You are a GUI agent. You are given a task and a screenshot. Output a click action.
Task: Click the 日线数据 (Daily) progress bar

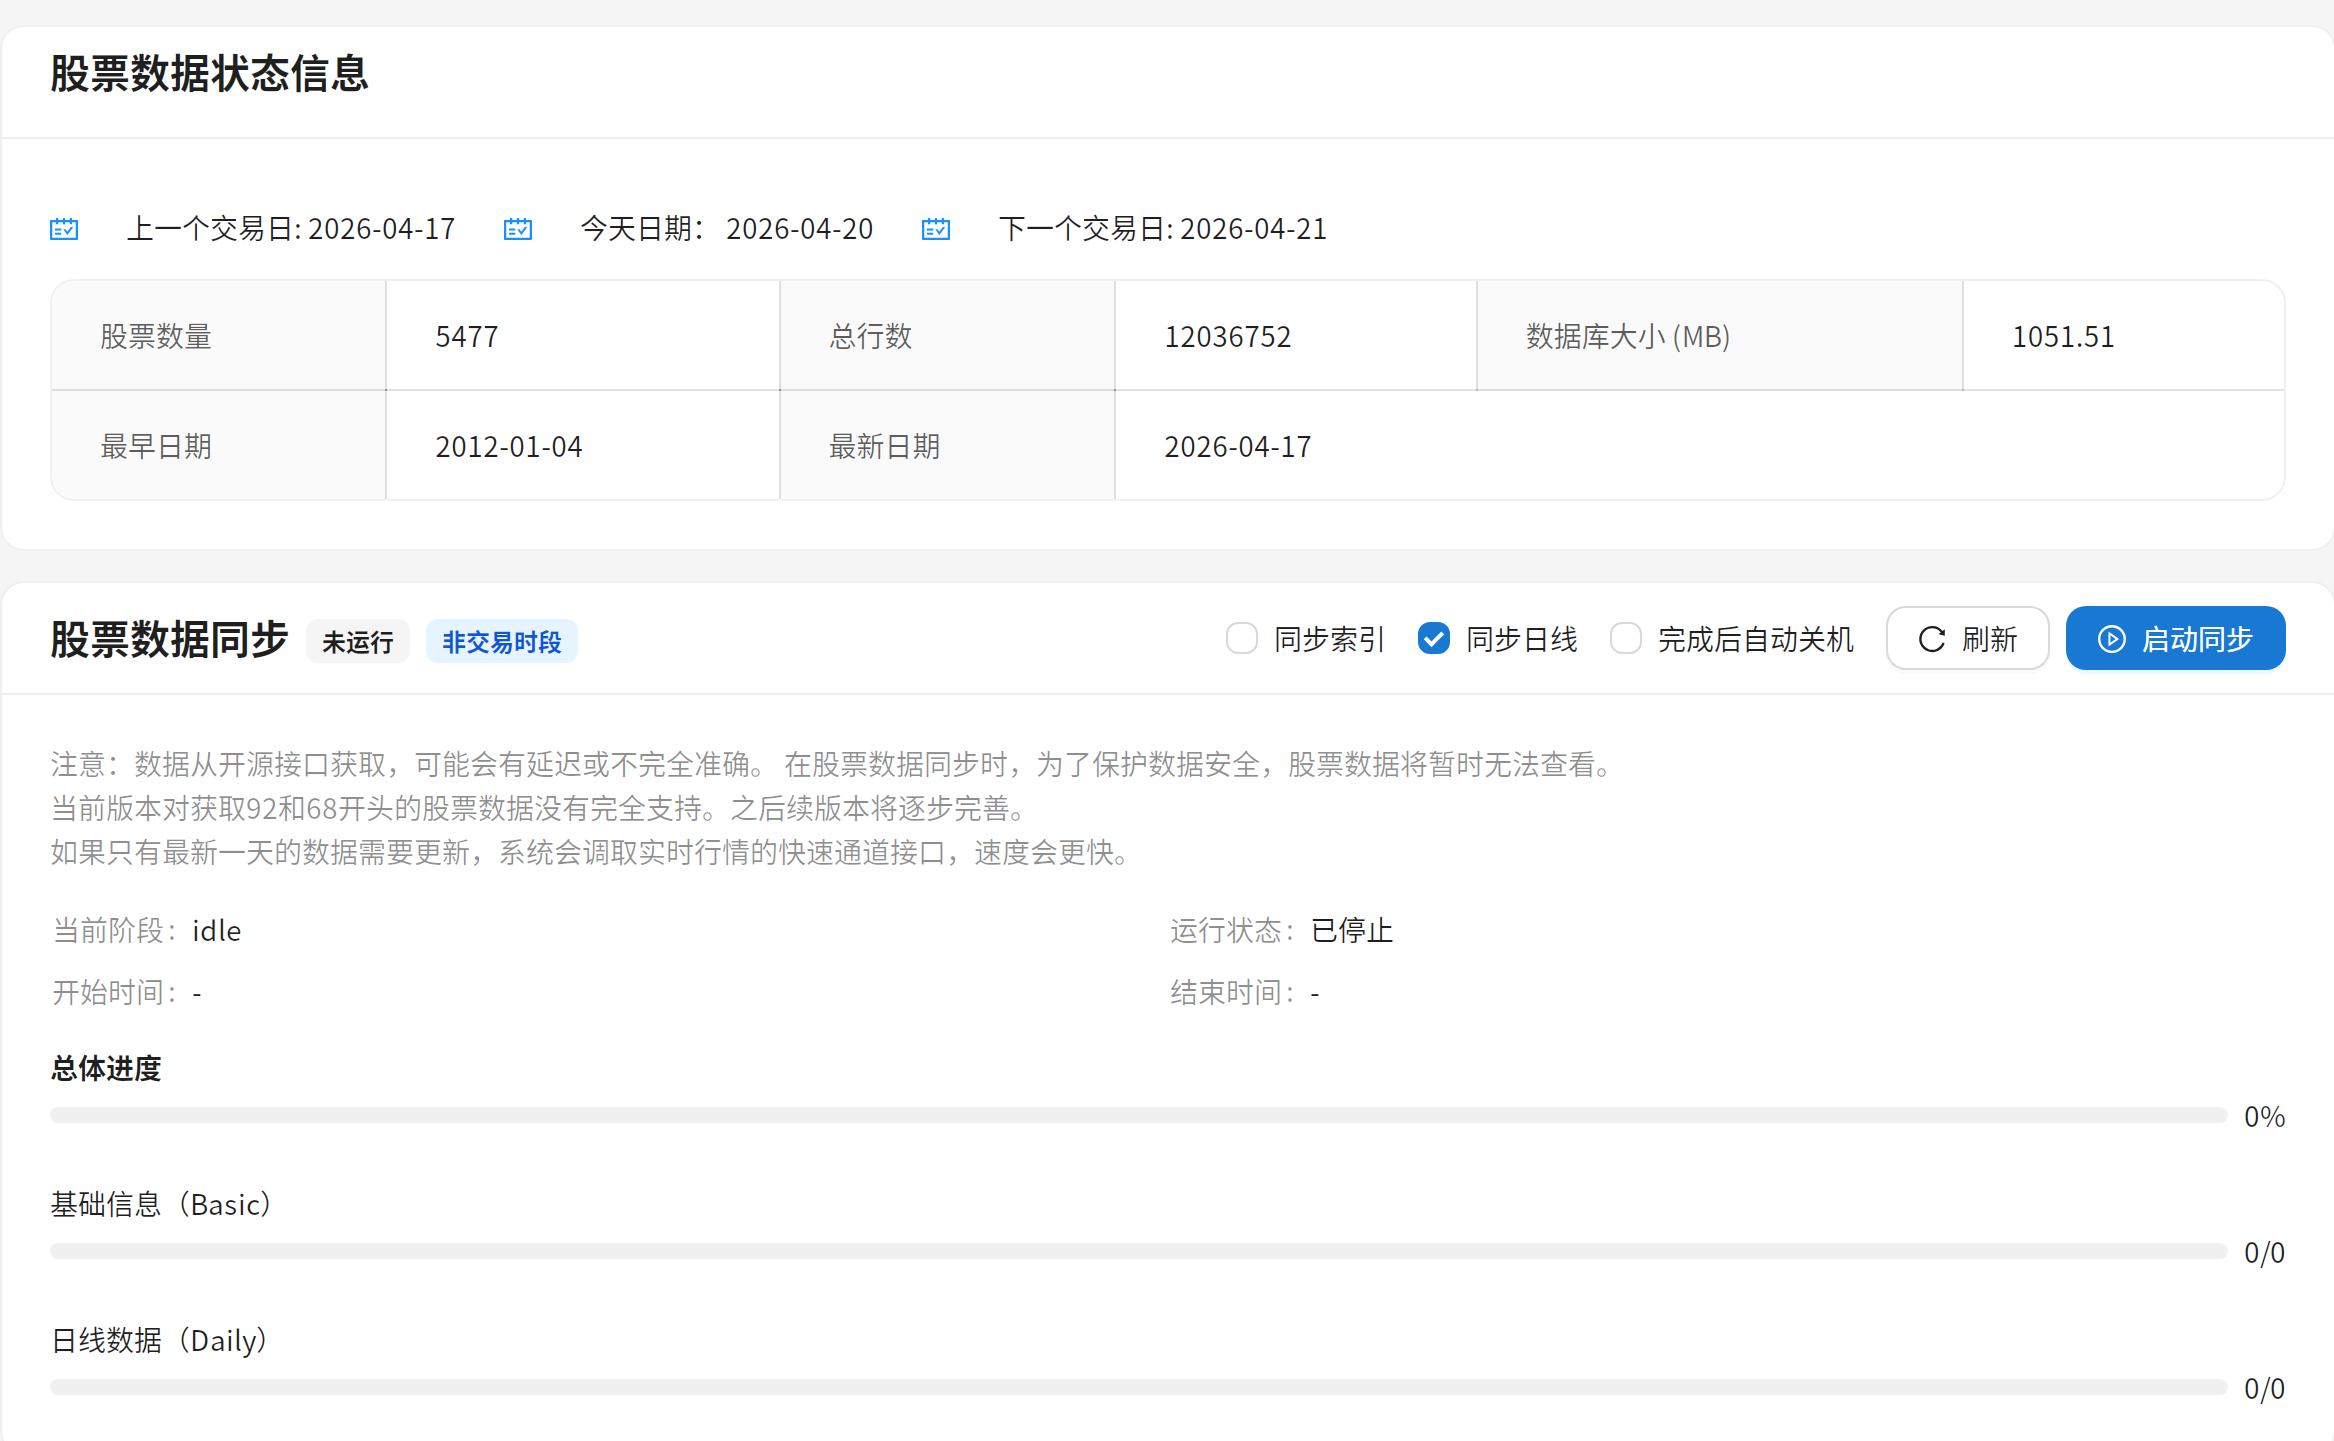tap(1138, 1387)
